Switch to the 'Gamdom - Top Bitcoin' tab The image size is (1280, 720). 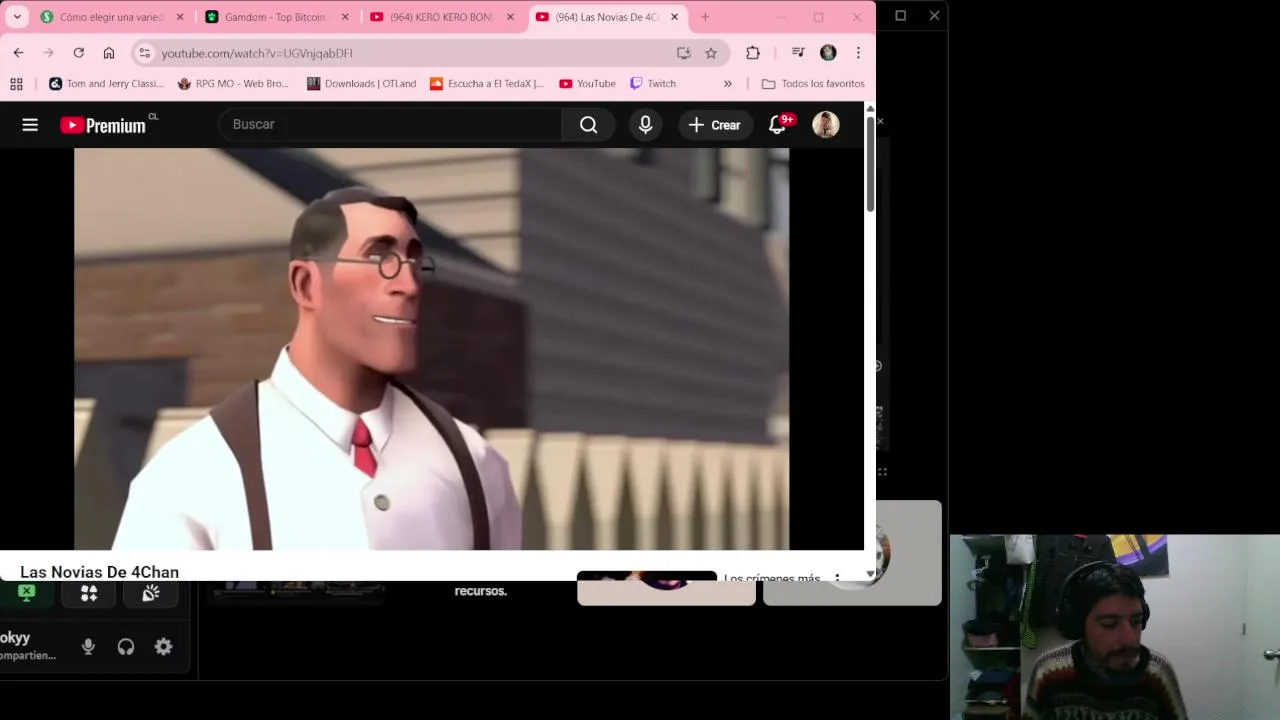click(277, 17)
